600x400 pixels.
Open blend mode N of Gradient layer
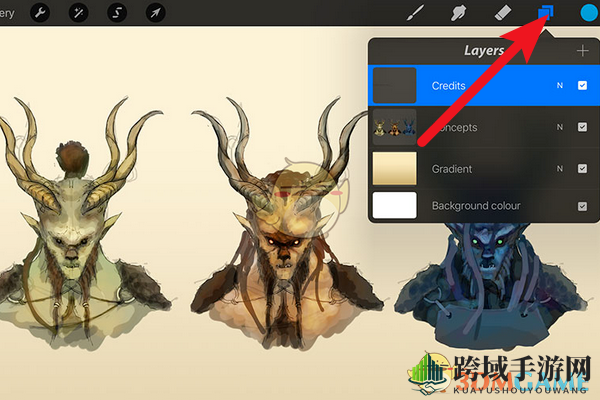point(560,168)
